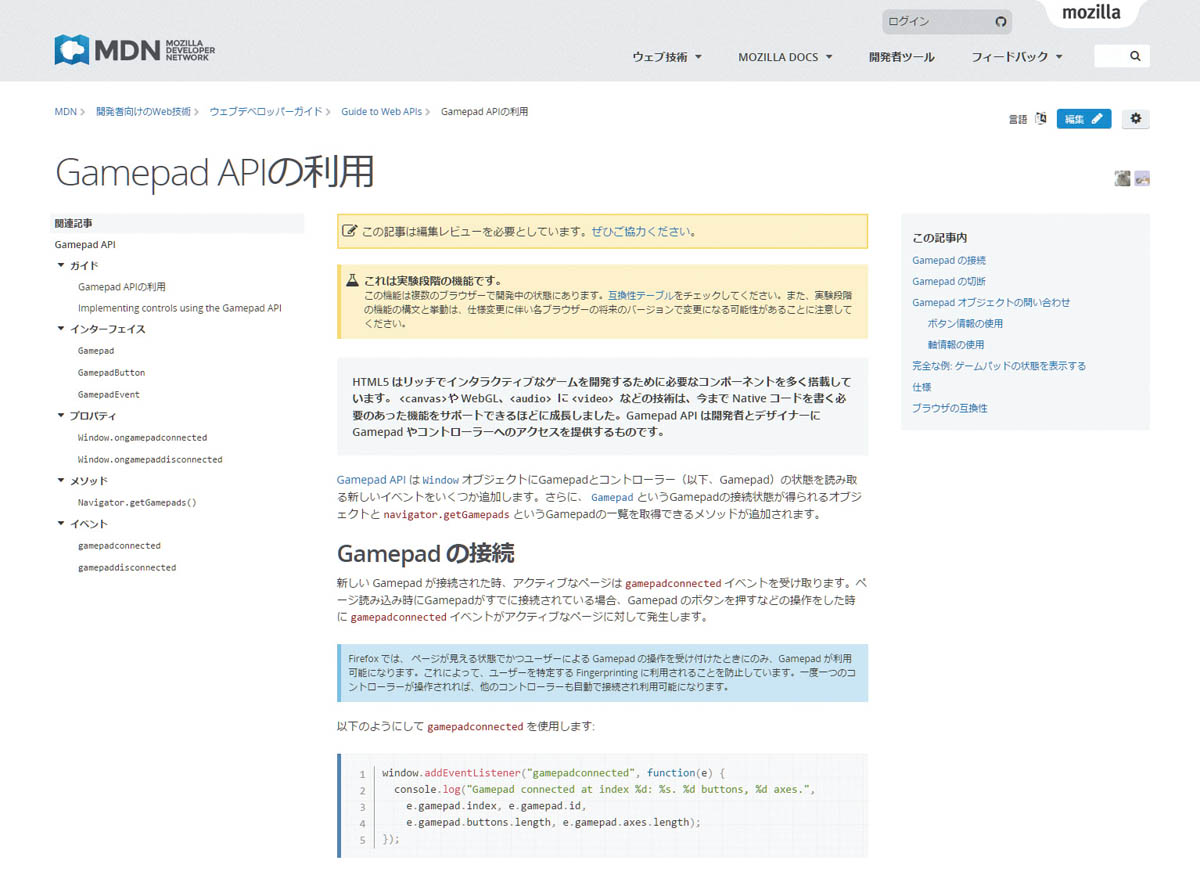Jump to Gamepad の接続 via the article outline
Image resolution: width=1200 pixels, height=875 pixels.
[948, 260]
